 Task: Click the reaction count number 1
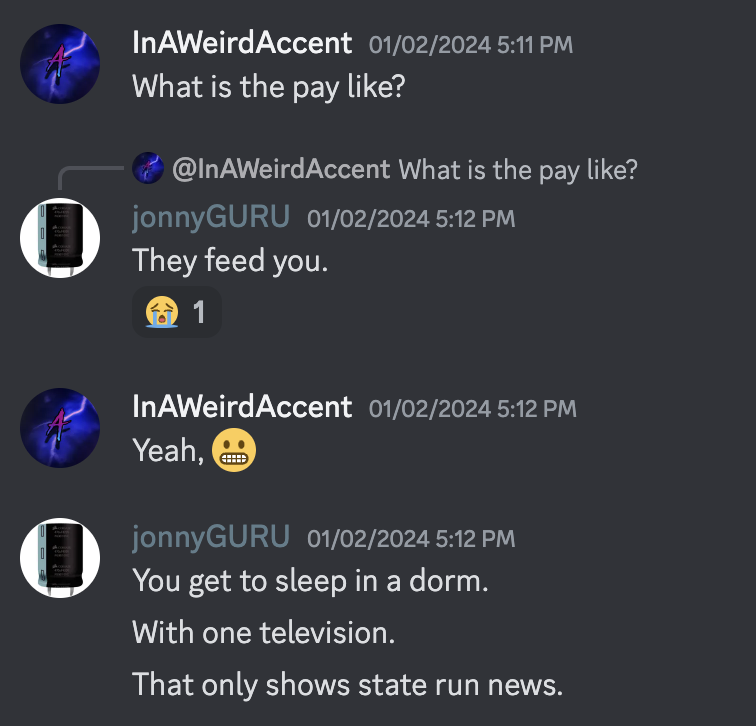199,312
